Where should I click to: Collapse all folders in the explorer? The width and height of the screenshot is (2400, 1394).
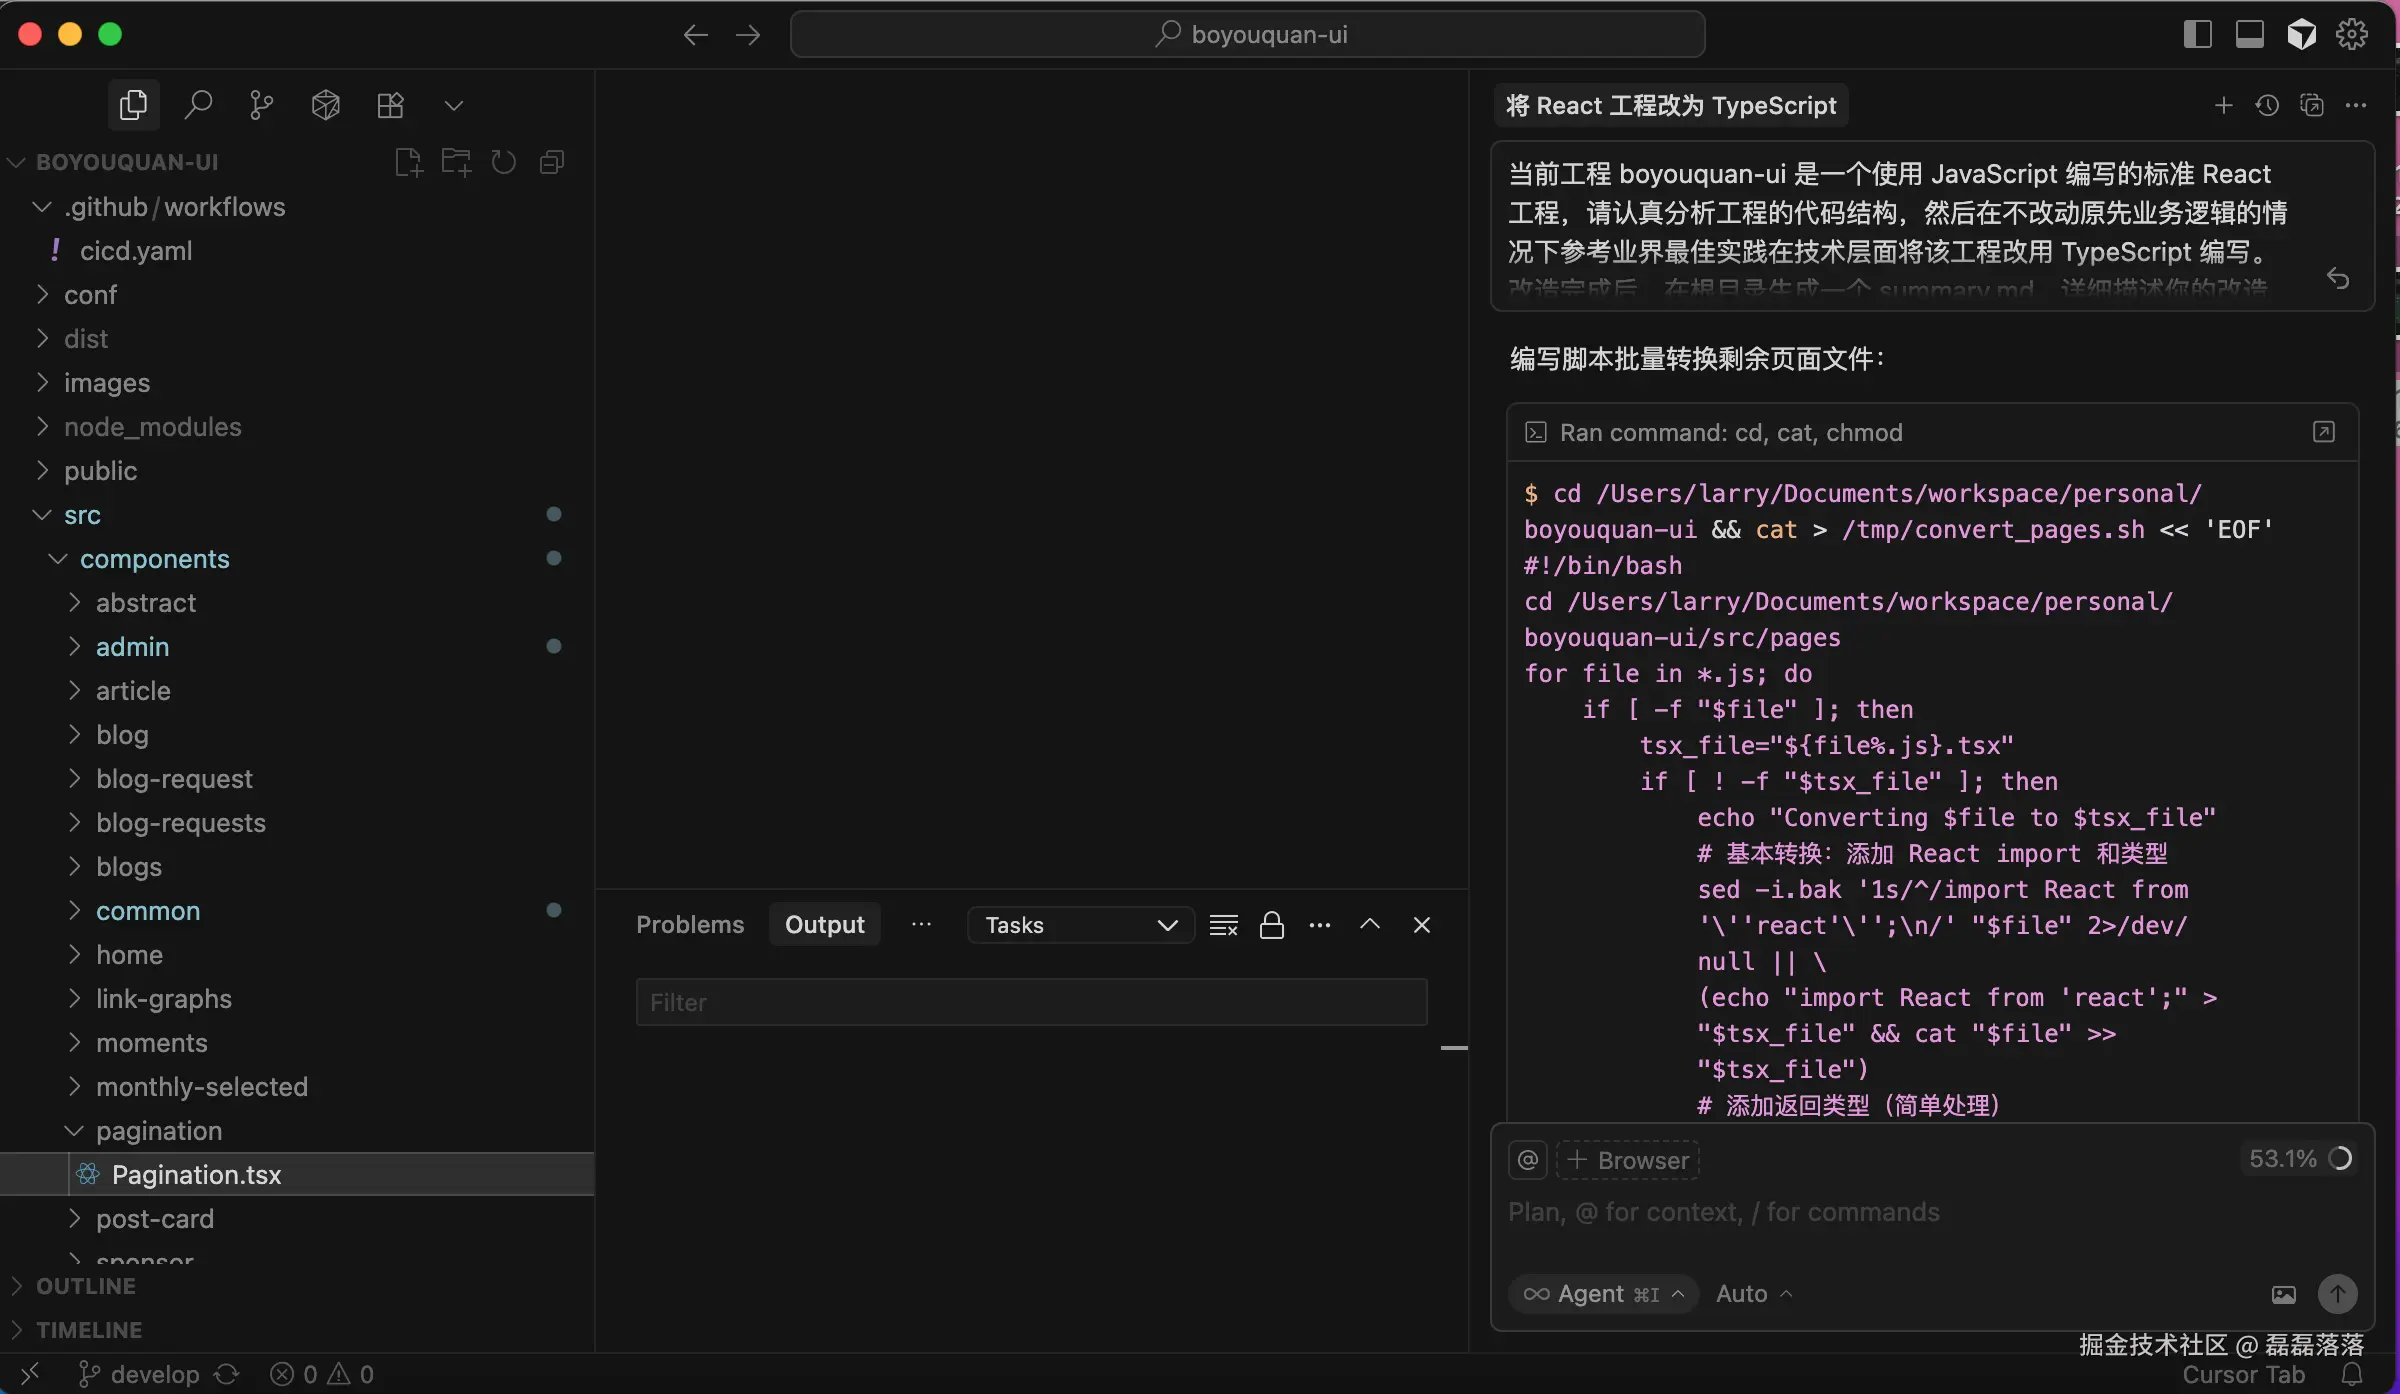(550, 162)
